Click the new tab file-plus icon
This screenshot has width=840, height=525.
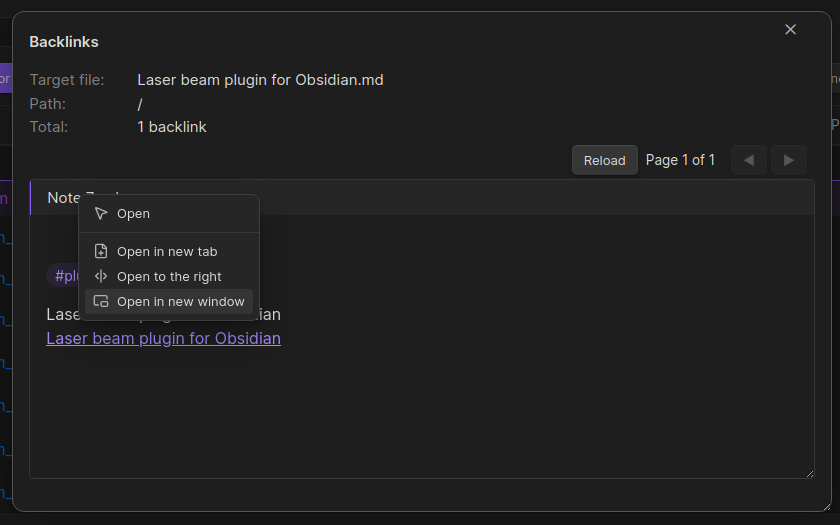click(x=101, y=251)
